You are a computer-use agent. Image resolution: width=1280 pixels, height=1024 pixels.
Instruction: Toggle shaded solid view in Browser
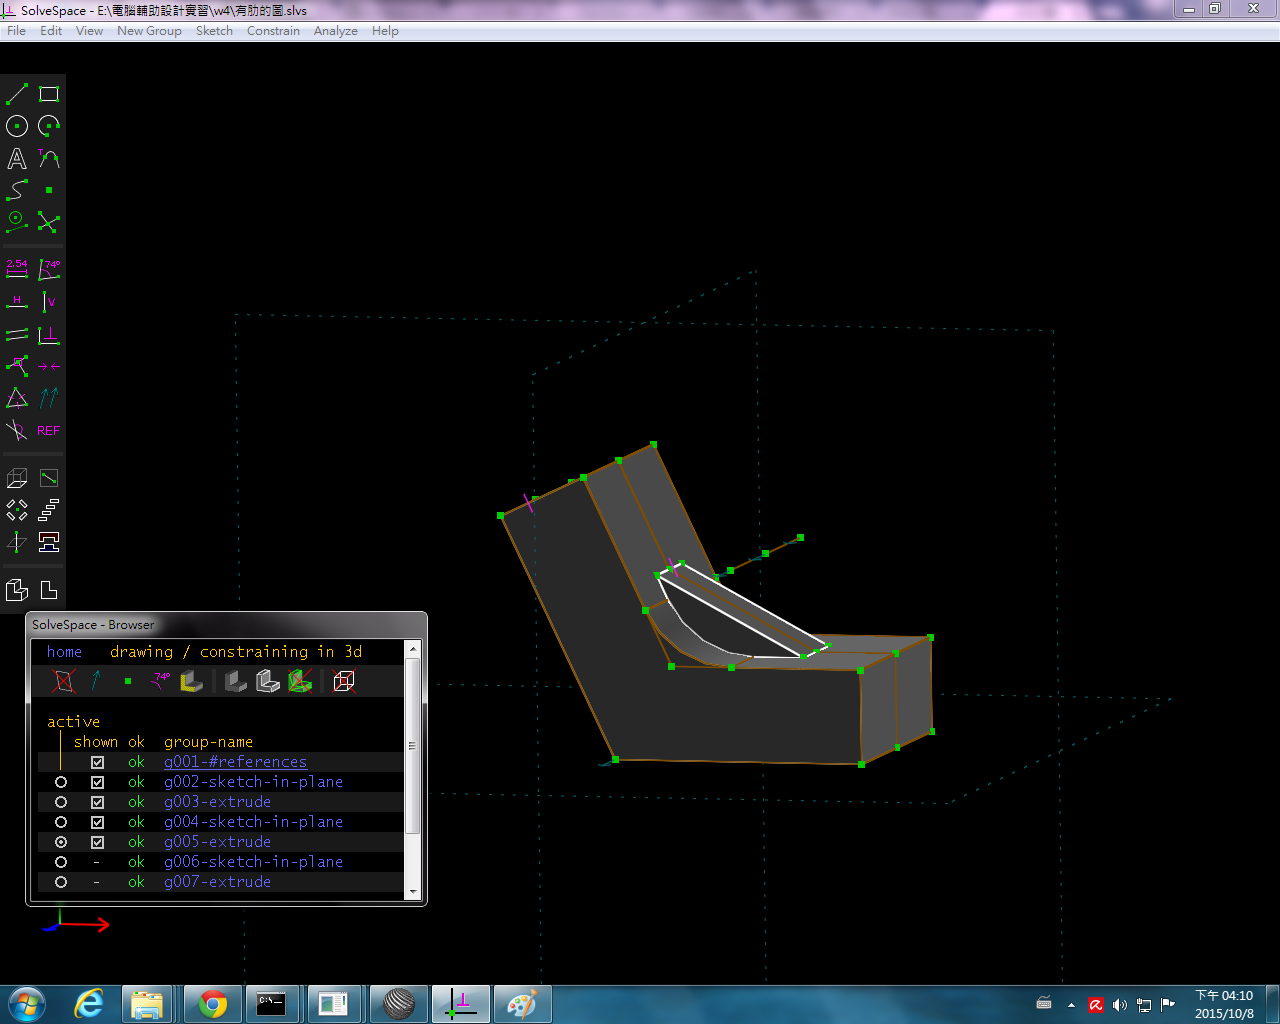point(236,681)
